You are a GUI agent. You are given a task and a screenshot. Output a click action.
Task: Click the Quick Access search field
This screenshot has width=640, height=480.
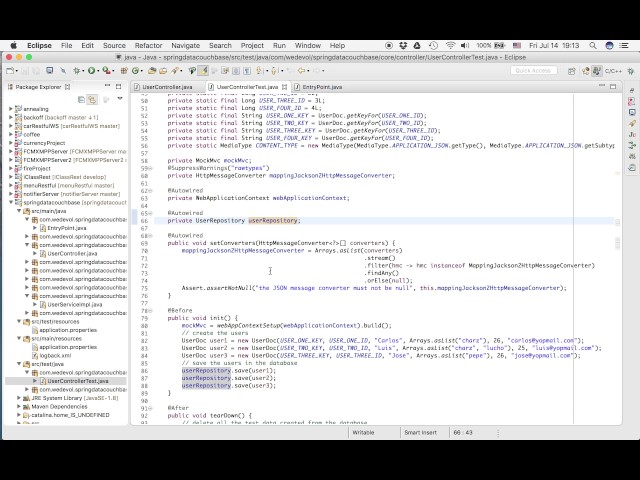[533, 71]
